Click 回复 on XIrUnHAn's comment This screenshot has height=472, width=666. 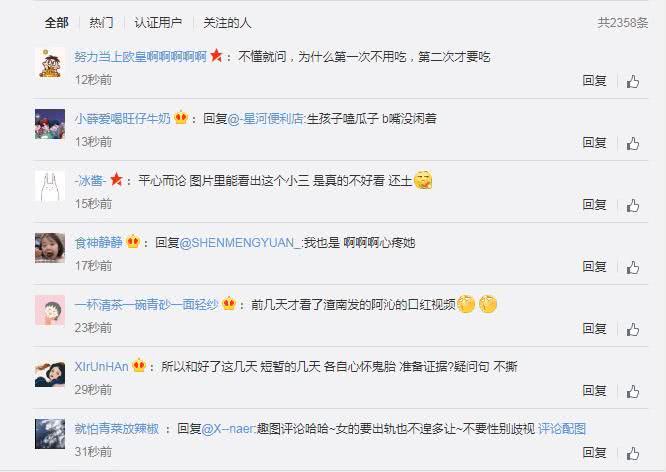click(x=594, y=390)
